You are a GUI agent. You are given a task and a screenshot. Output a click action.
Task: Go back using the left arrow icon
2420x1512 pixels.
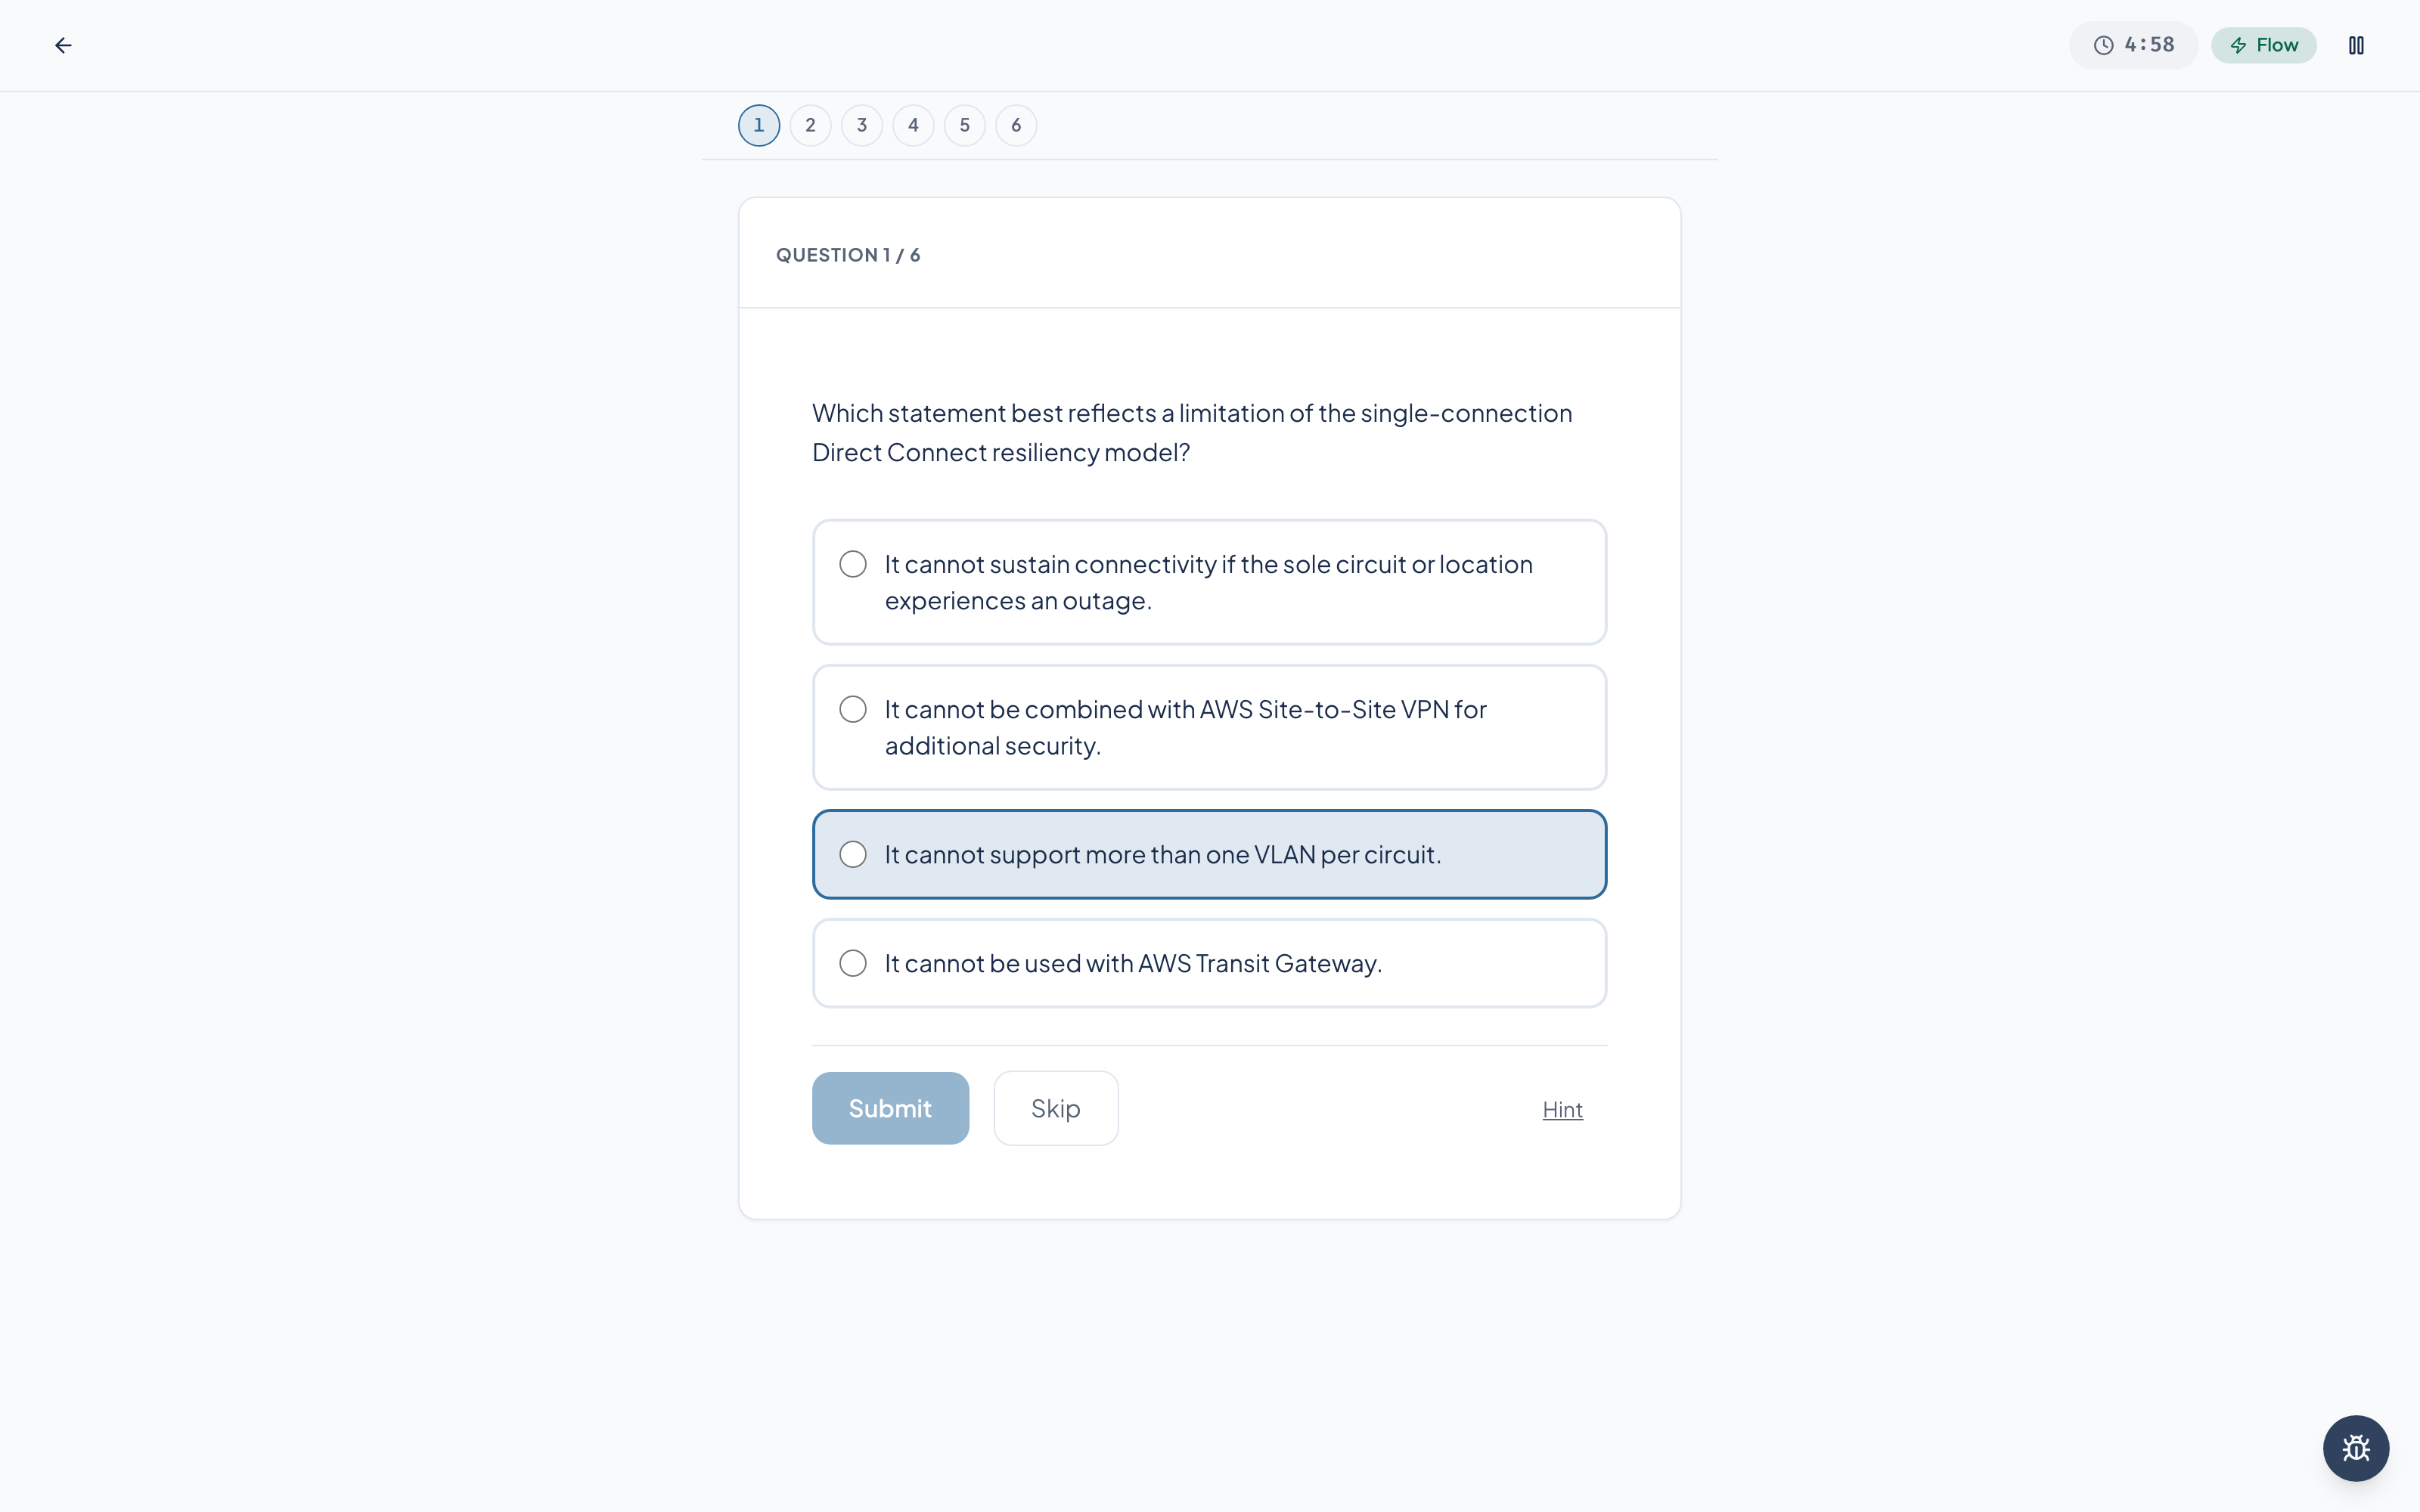tap(63, 45)
